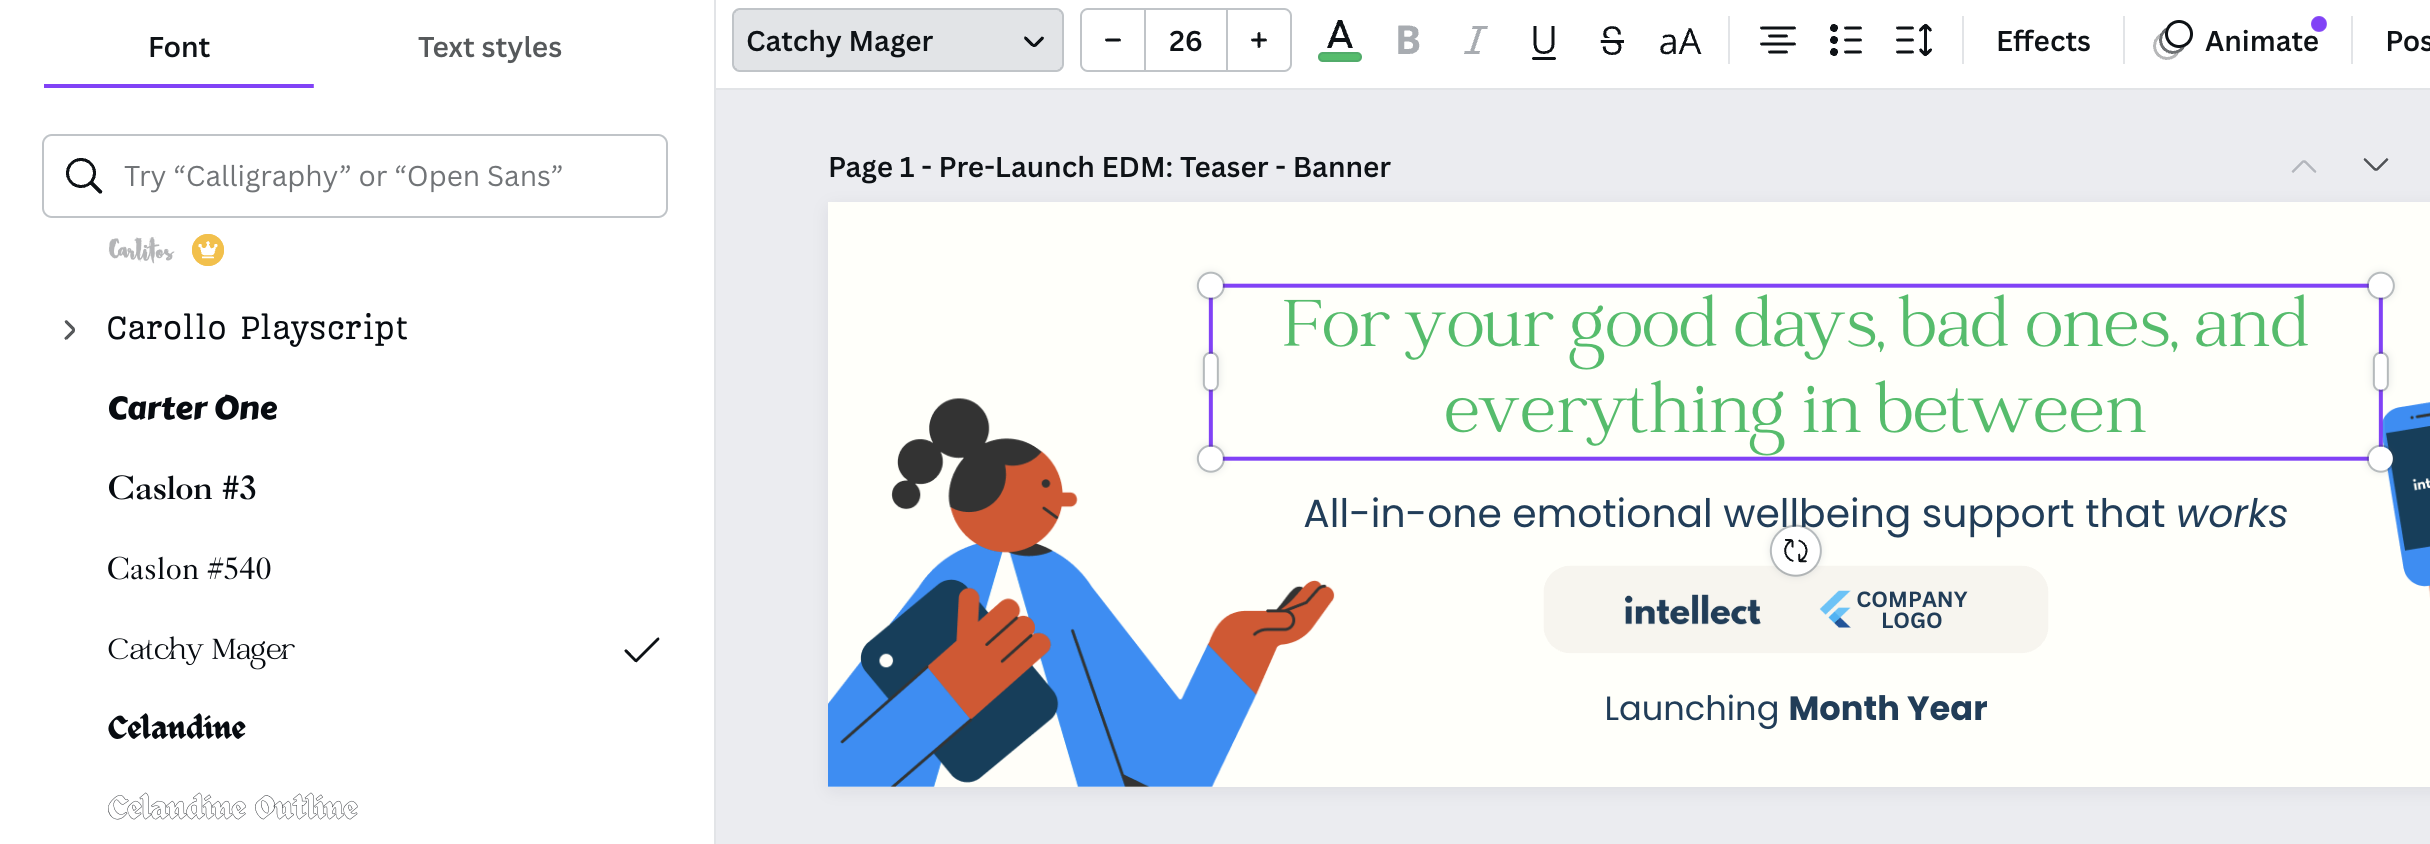Change text alignment

[1777, 41]
